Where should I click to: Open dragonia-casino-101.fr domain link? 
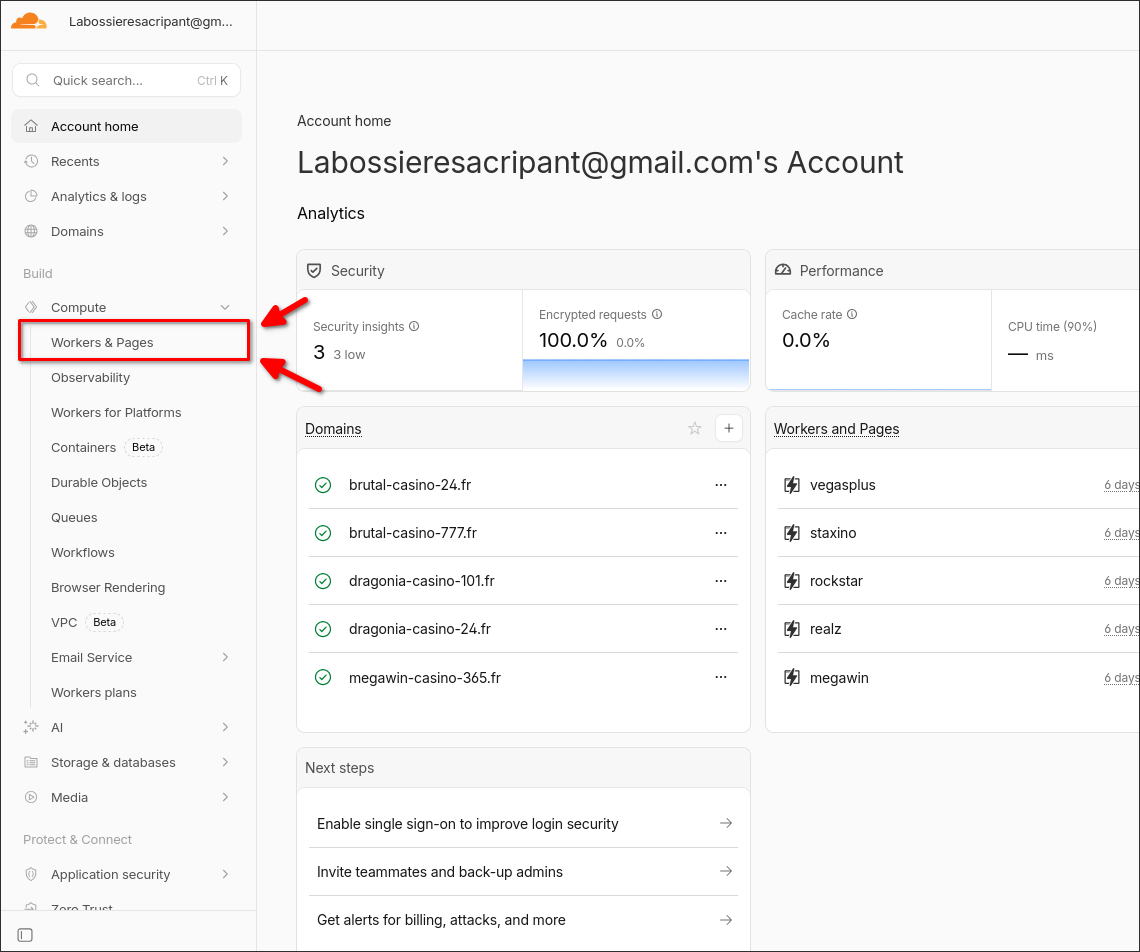click(421, 581)
